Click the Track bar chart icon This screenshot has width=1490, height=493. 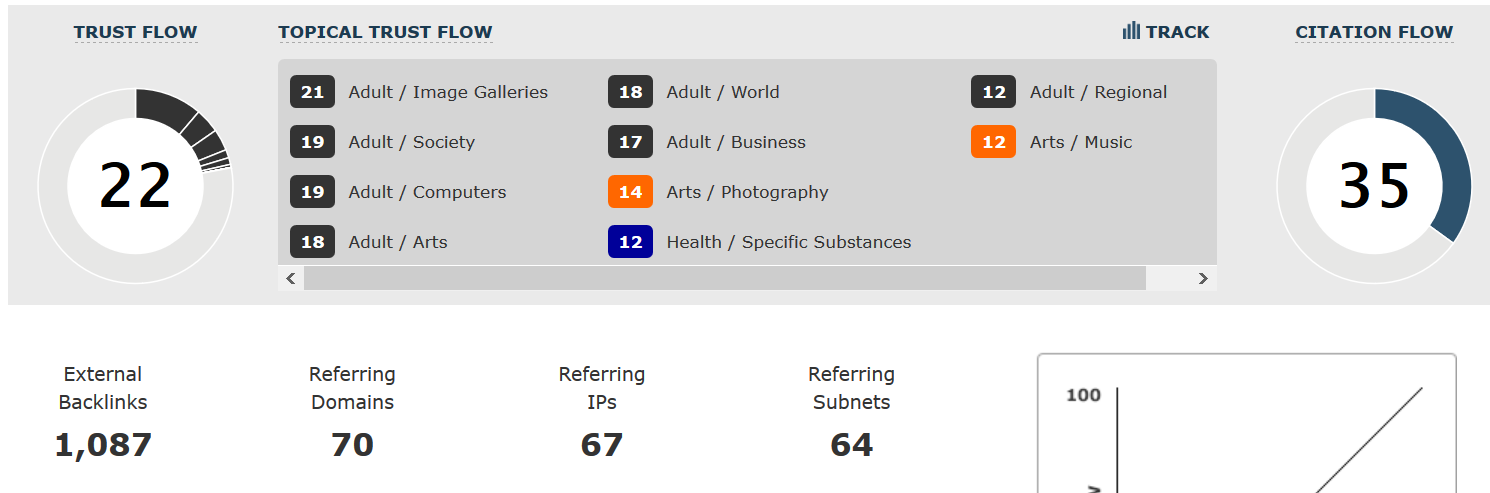[x=1131, y=32]
